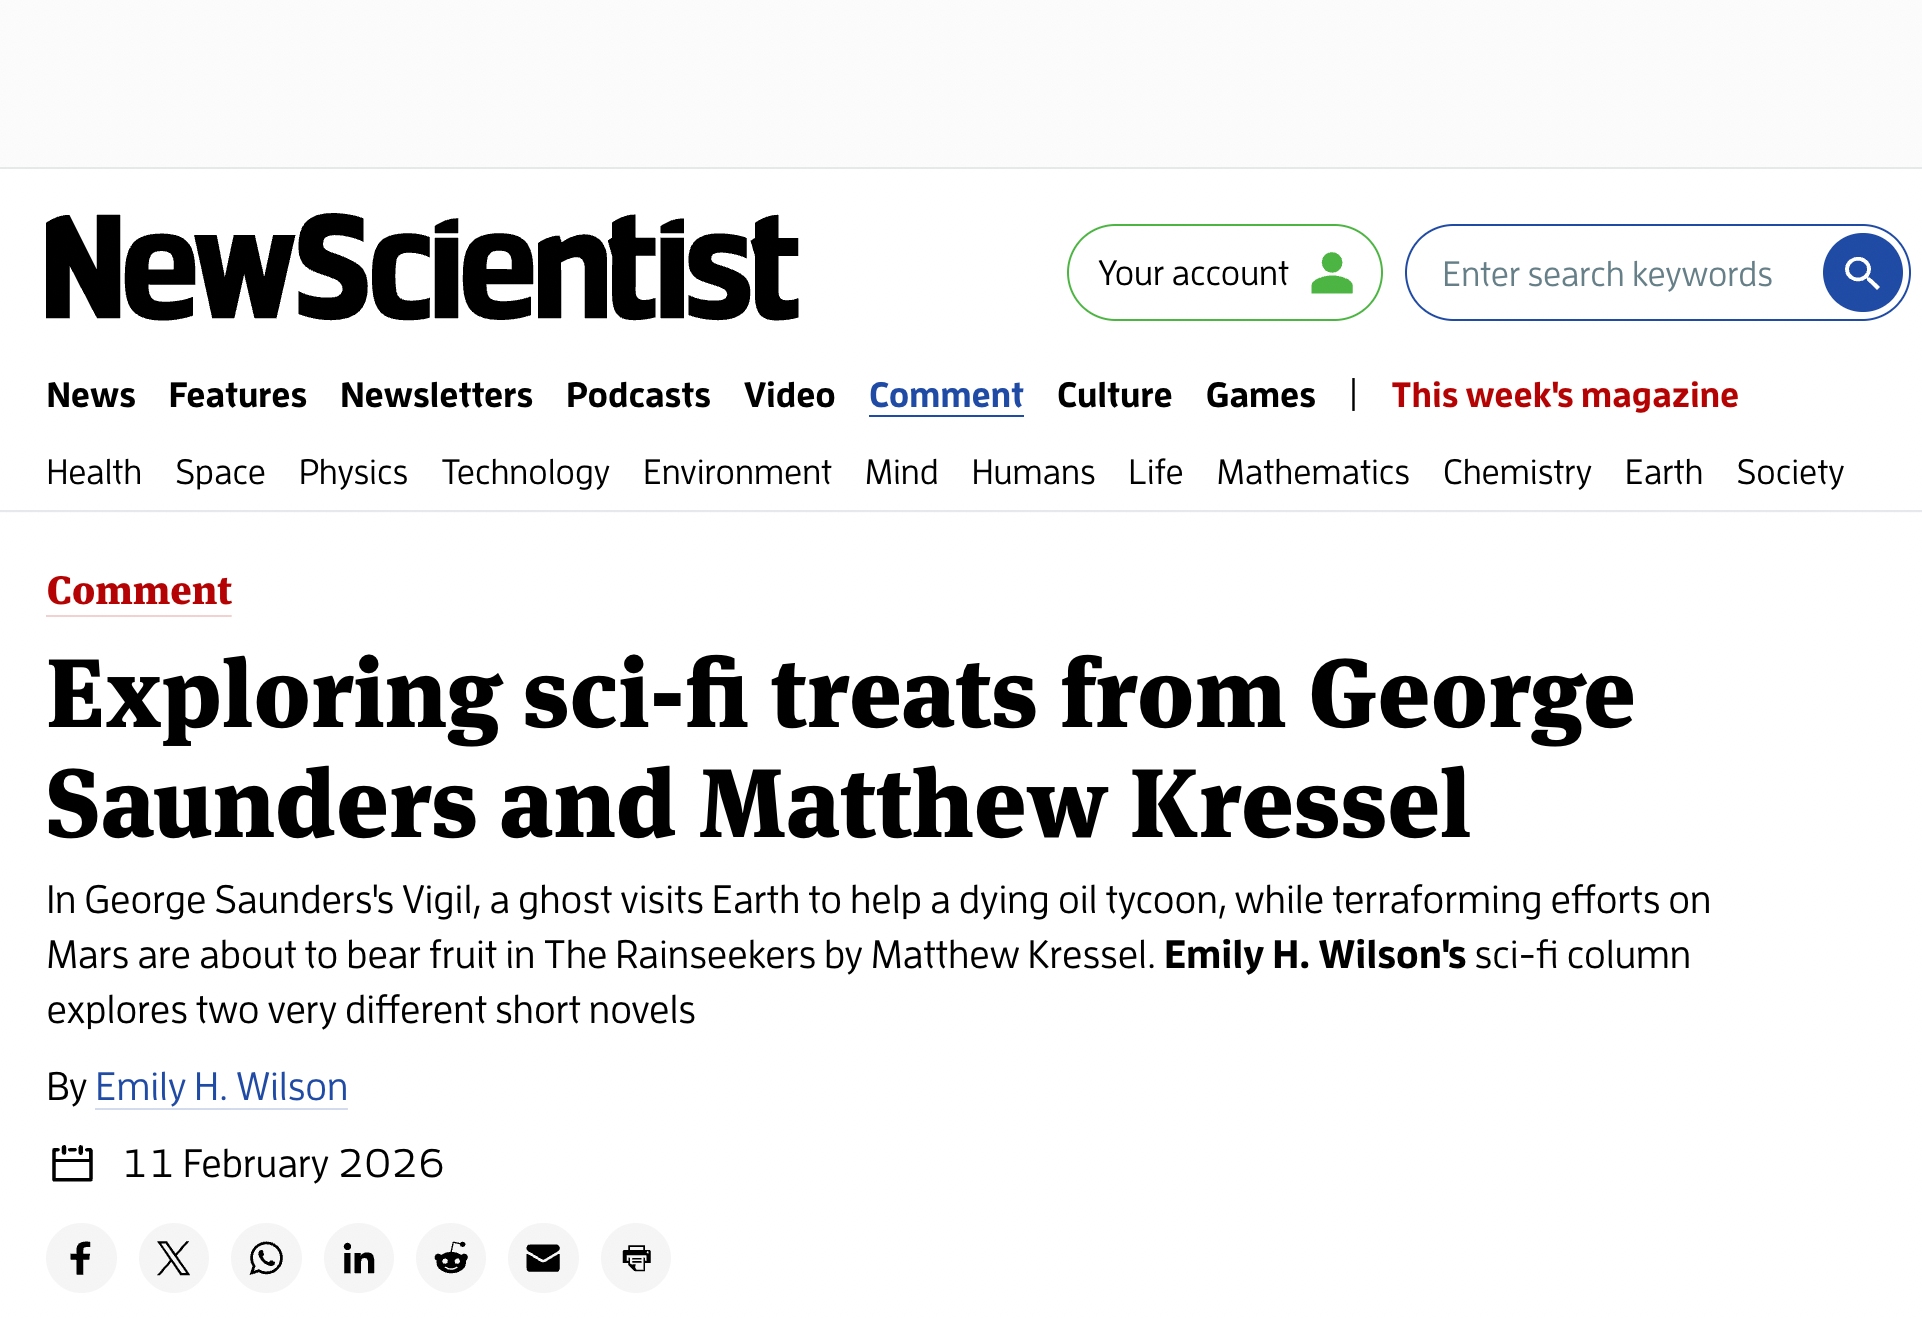Open This week's magazine link
The image size is (1922, 1318).
pos(1564,395)
